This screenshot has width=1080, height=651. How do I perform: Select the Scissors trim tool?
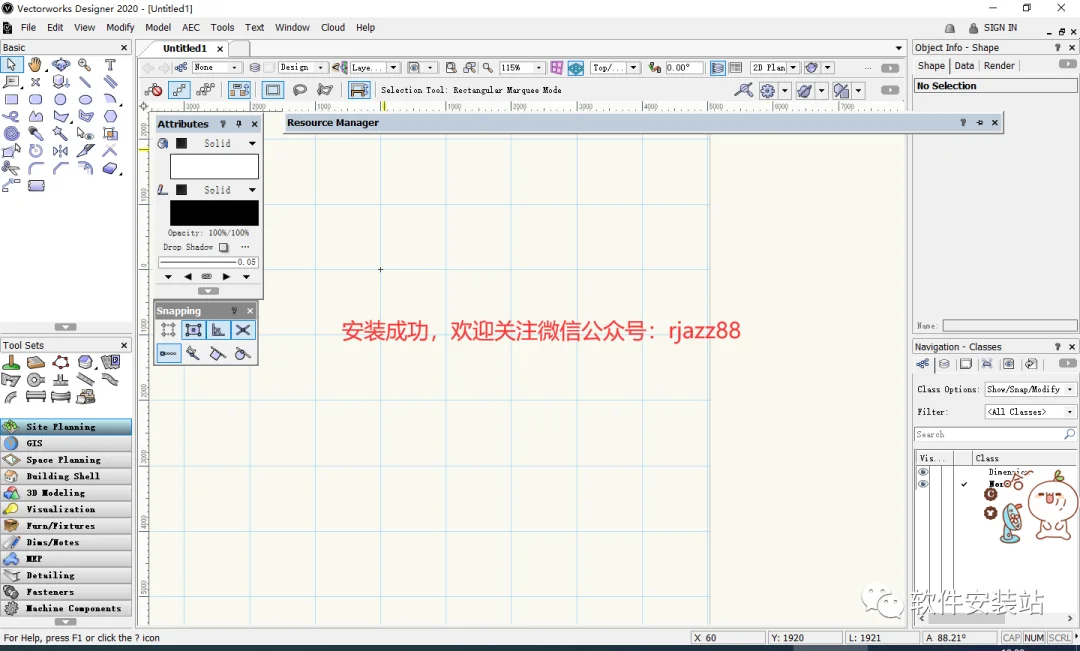11,168
